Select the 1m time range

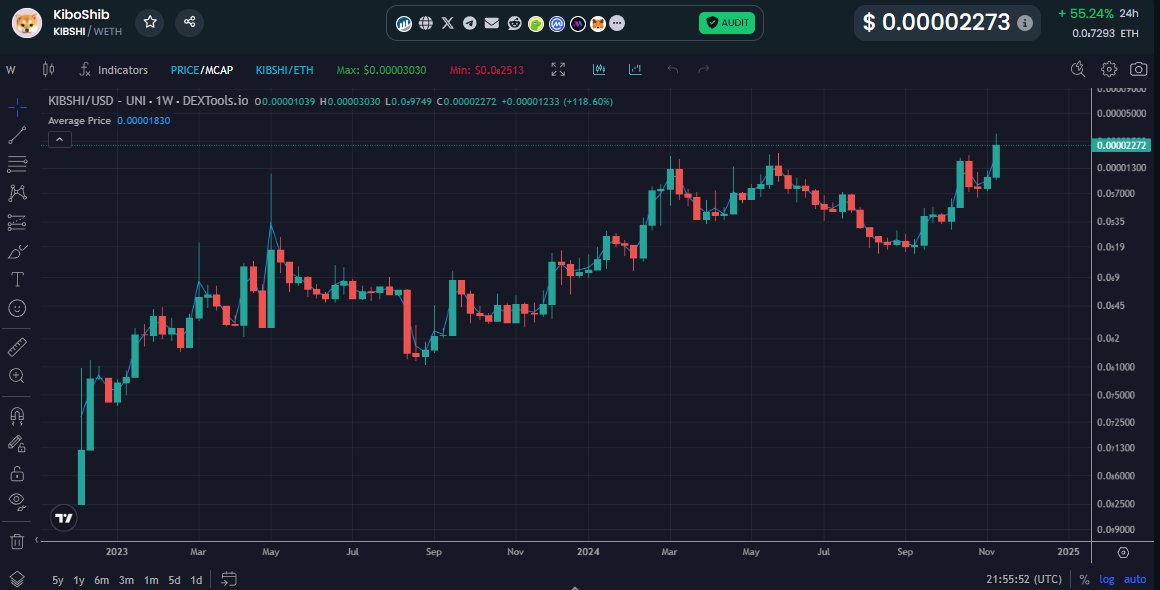coord(151,580)
